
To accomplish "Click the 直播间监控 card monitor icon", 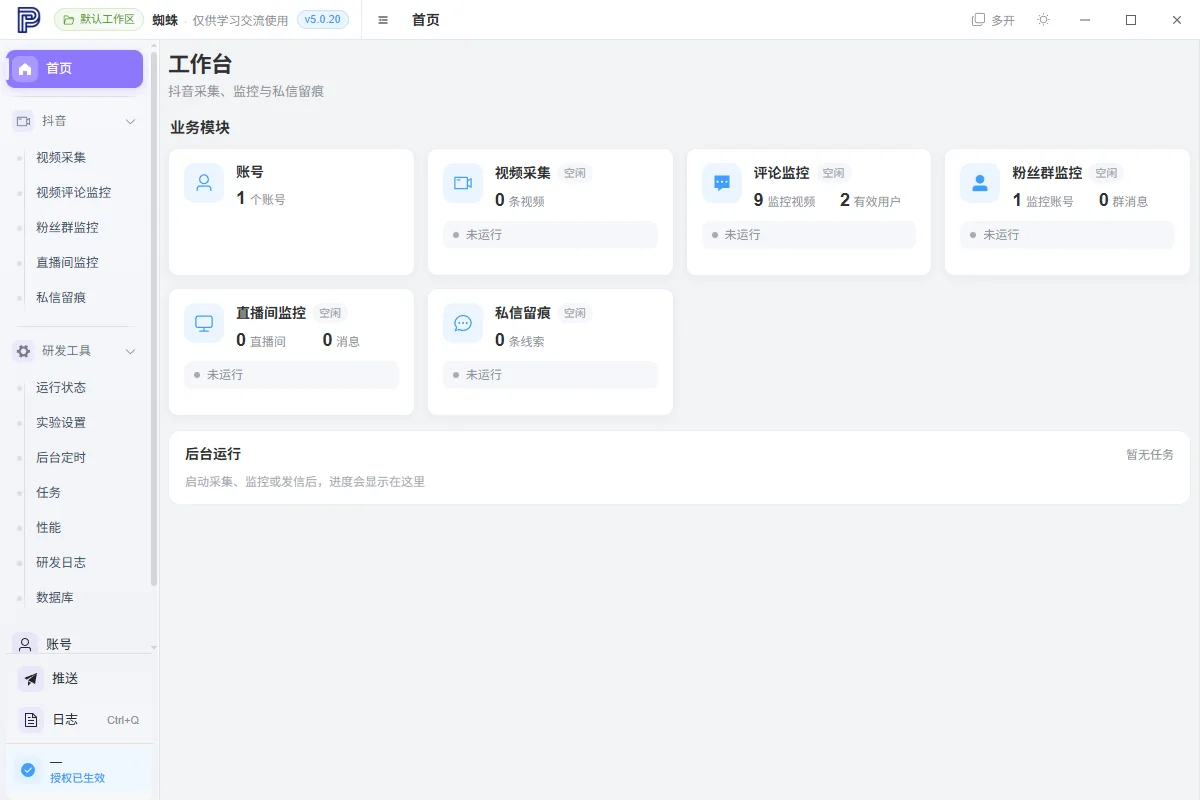I will coord(204,323).
